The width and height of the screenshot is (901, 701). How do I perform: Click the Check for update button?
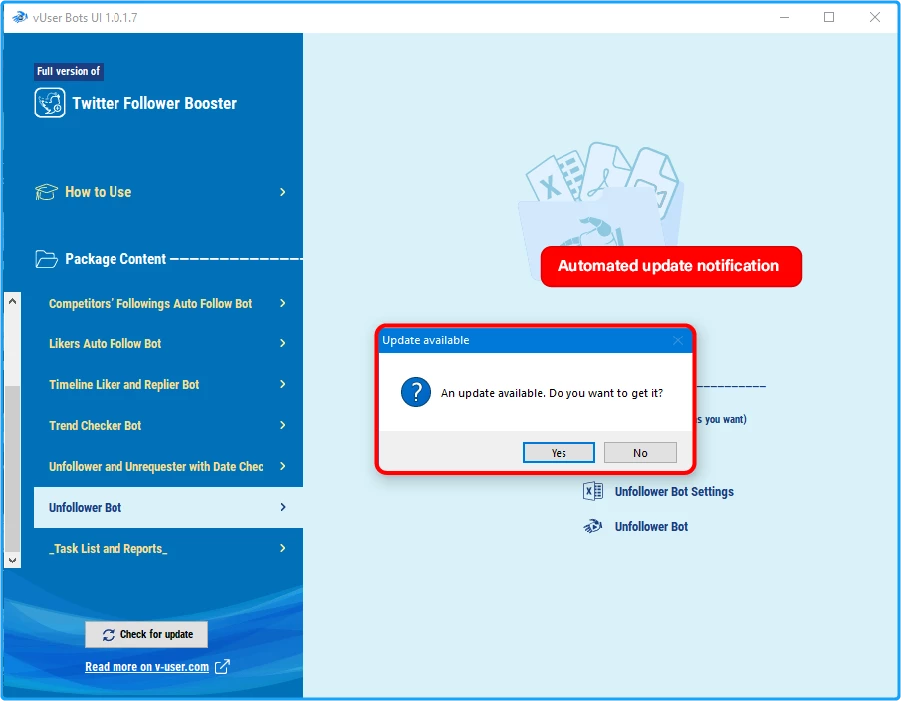pyautogui.click(x=147, y=634)
